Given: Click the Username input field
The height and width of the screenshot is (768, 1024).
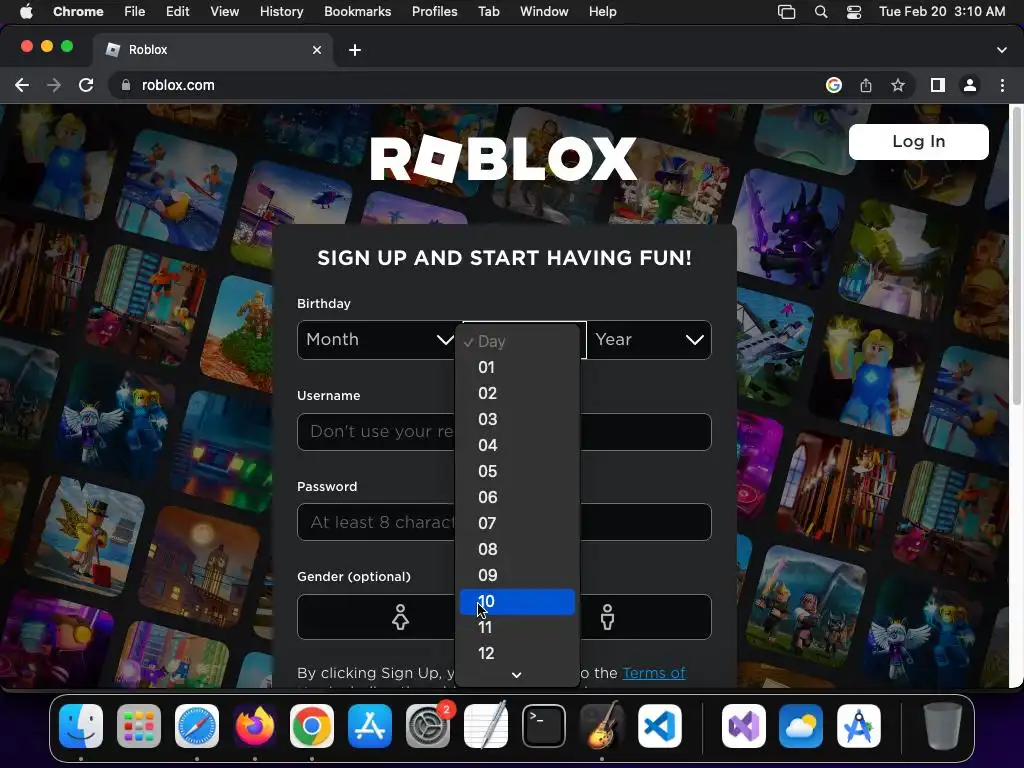Looking at the screenshot, I should point(504,432).
